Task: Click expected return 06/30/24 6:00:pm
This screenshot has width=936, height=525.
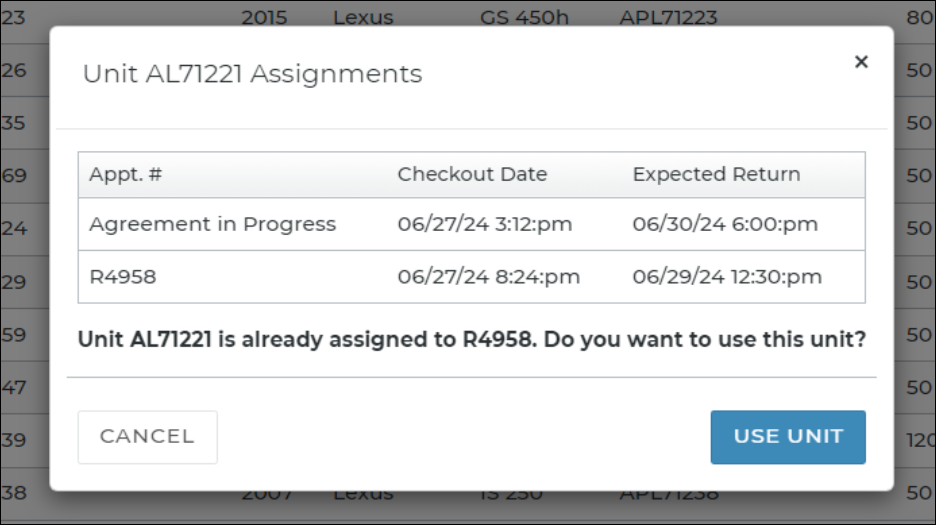Action: coord(725,224)
